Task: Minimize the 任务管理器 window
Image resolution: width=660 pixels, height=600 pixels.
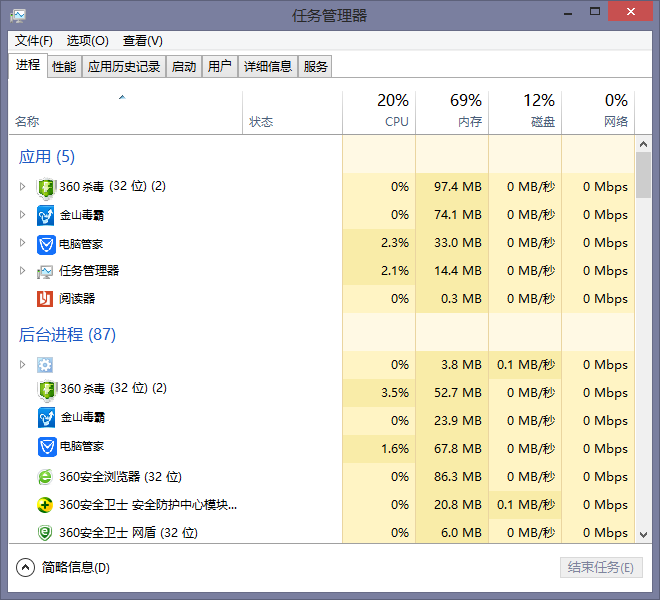Action: [568, 12]
